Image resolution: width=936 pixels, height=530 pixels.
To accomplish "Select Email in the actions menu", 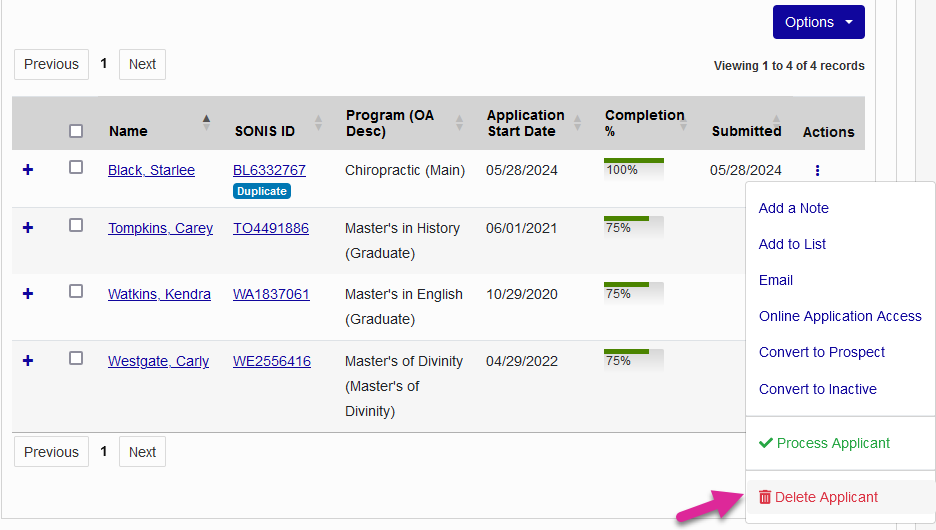I will 775,281.
